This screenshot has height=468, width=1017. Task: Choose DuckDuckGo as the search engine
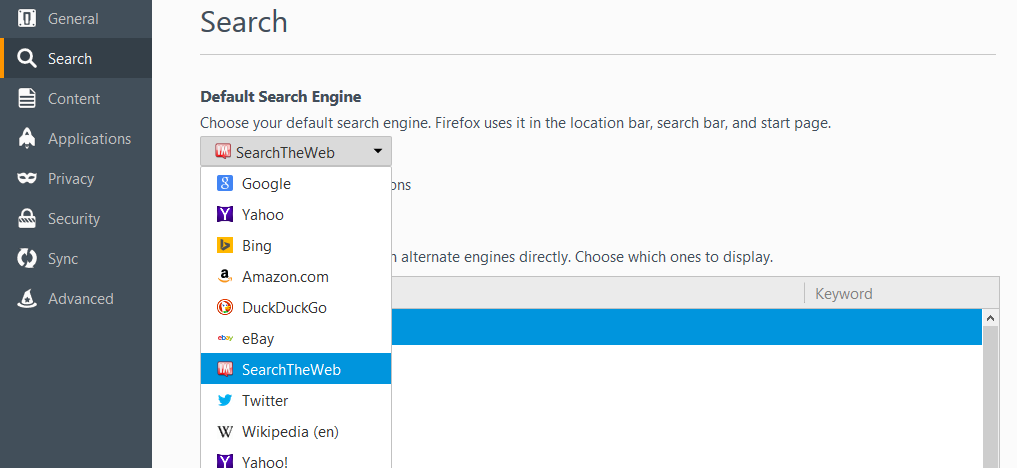(x=284, y=308)
